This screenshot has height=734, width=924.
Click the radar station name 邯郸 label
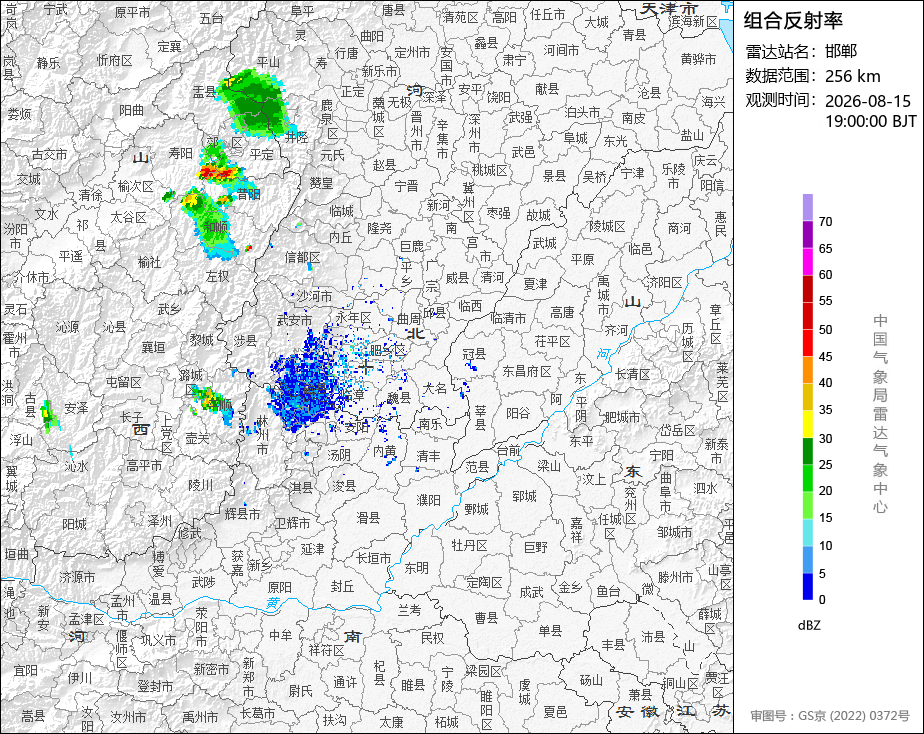coord(841,51)
